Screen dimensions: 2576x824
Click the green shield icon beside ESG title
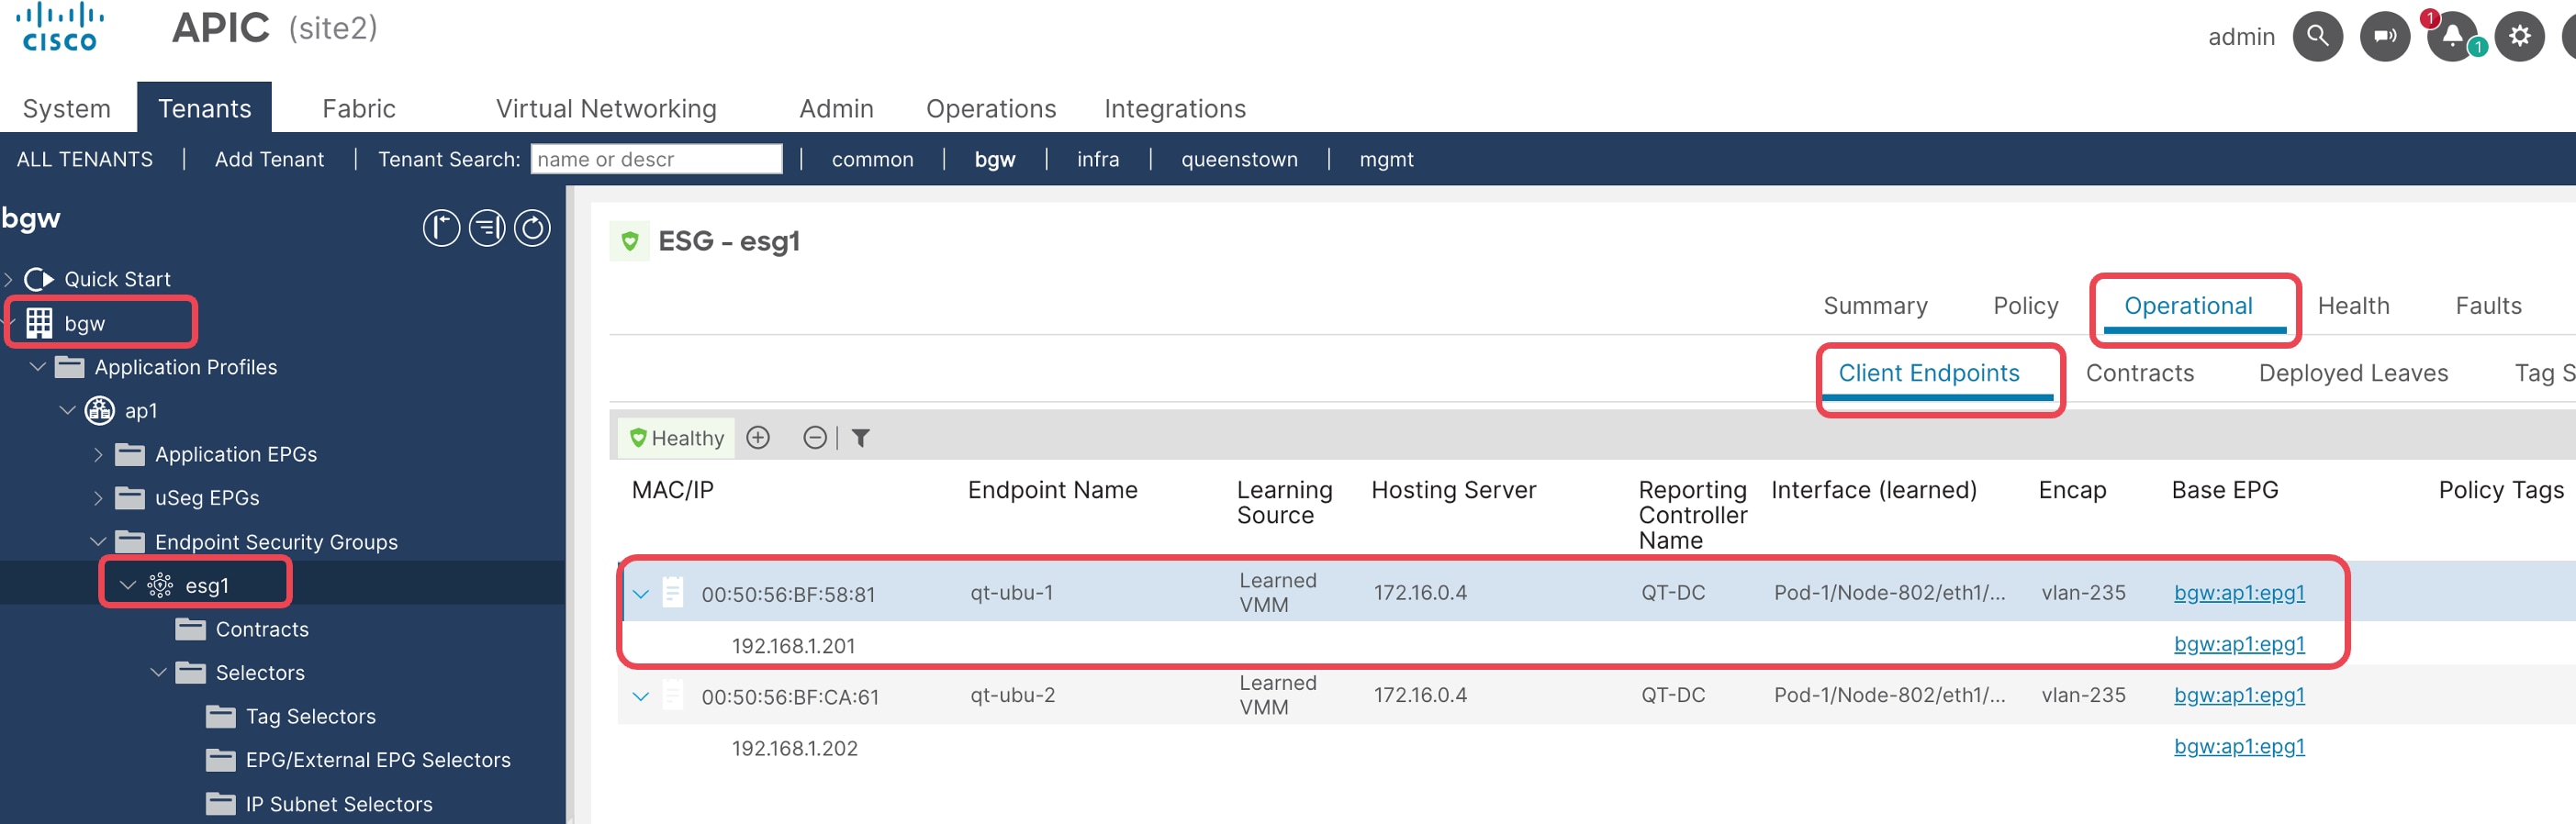tap(629, 241)
